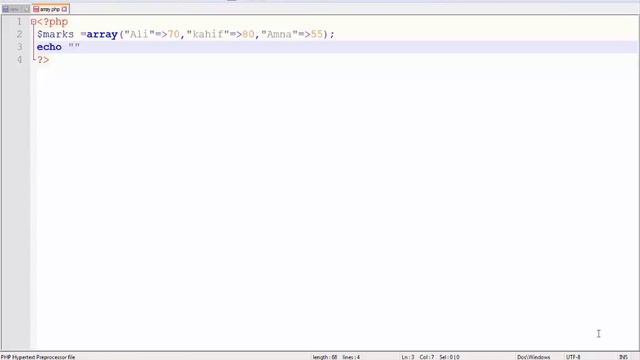The width and height of the screenshot is (640, 360).
Task: Click the "Ali" string key
Action: [x=139, y=34]
